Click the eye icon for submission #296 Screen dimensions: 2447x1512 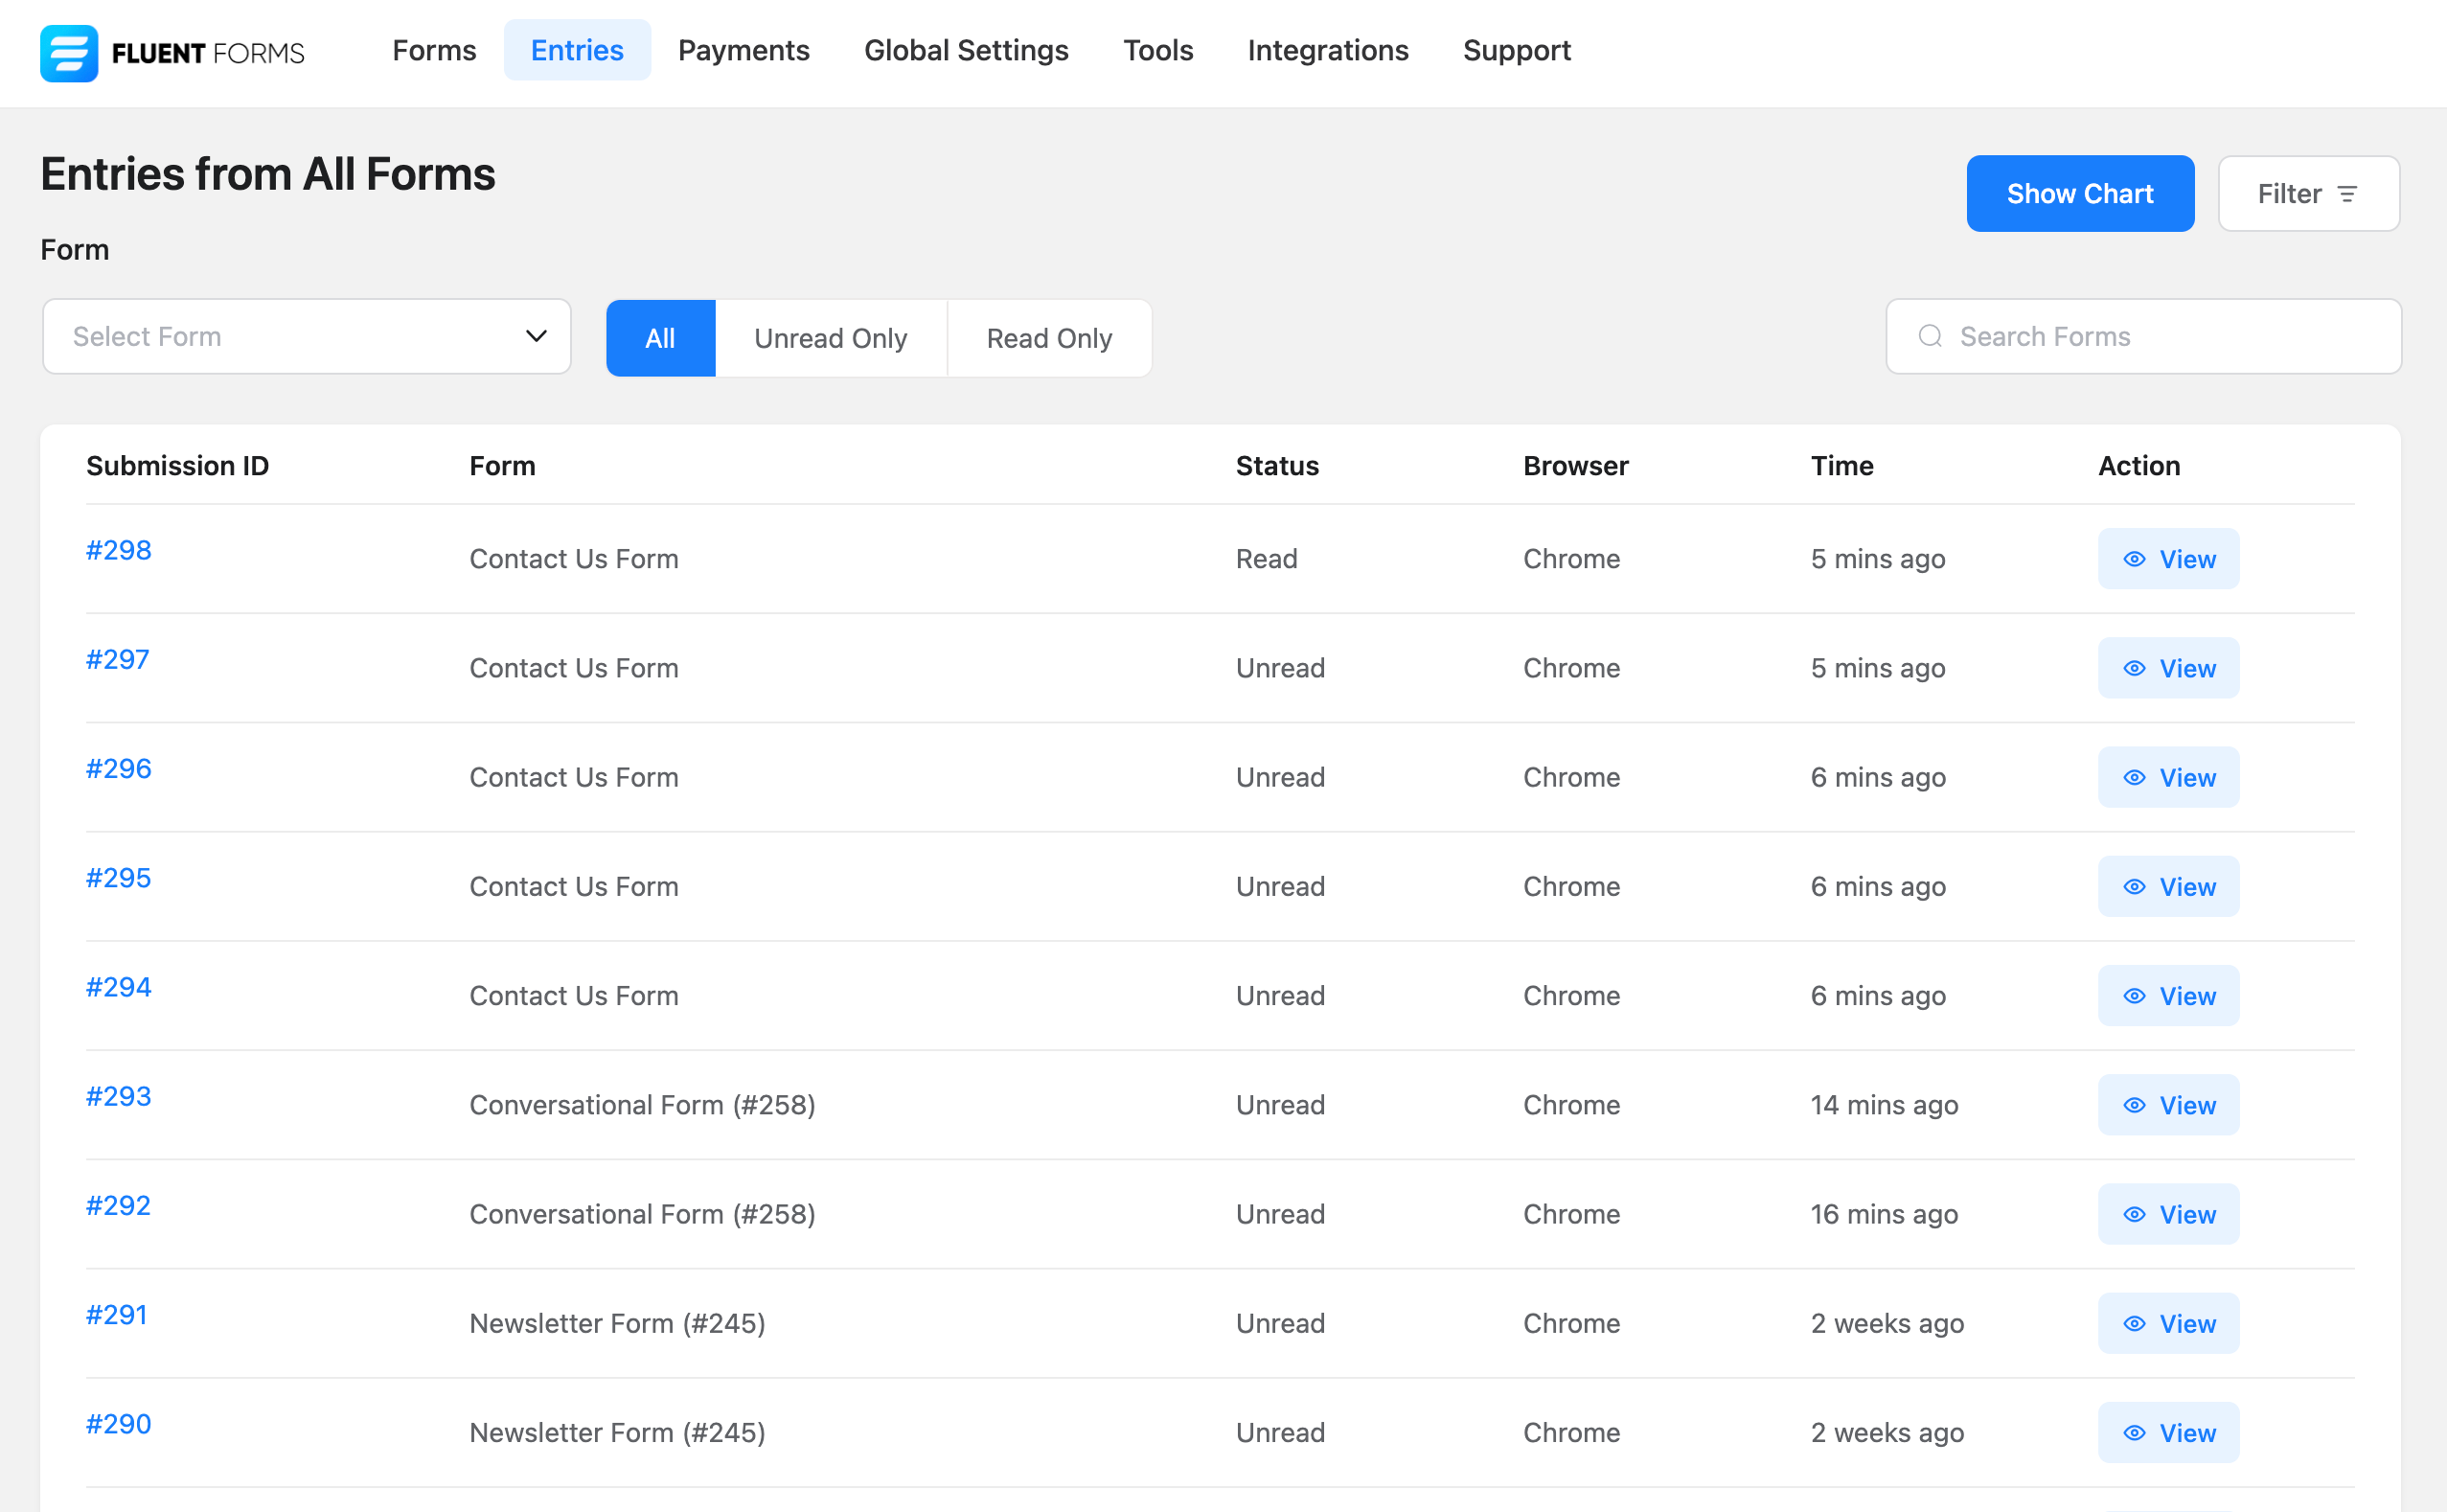coord(2134,778)
